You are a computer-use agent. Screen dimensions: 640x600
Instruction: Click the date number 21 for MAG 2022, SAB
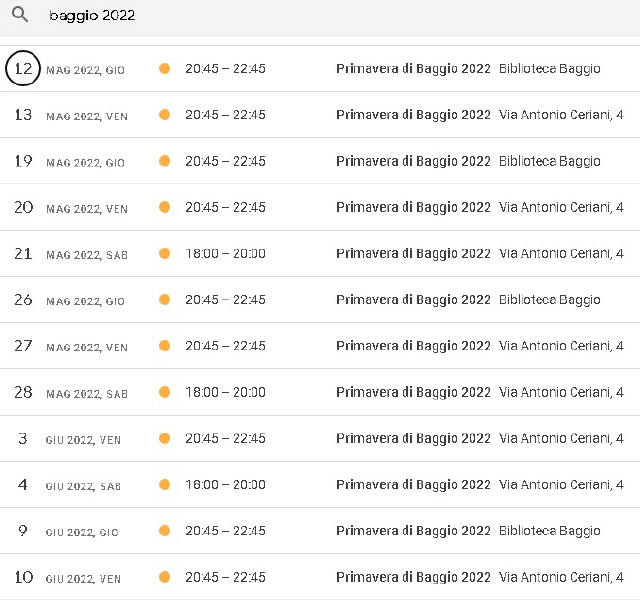23,253
